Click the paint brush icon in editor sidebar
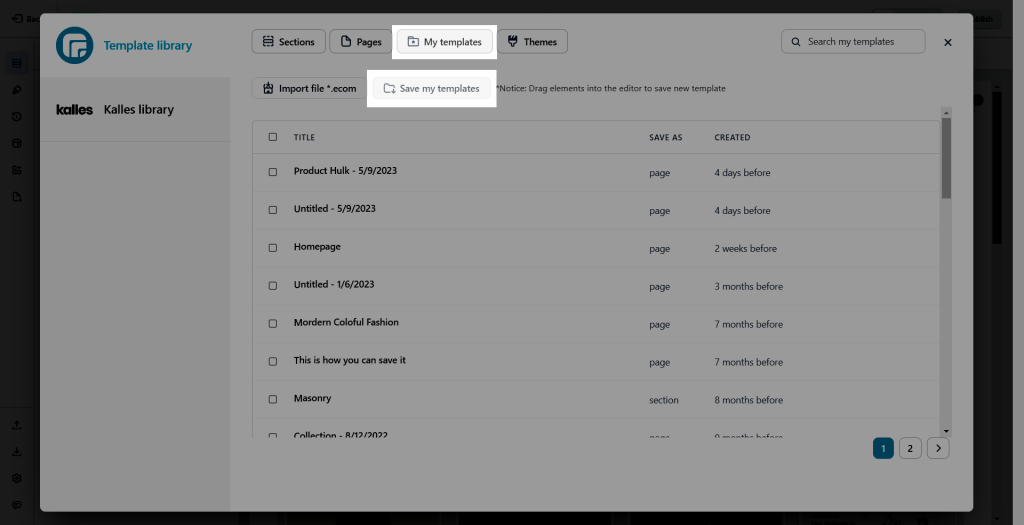This screenshot has height=525, width=1024. [x=17, y=89]
